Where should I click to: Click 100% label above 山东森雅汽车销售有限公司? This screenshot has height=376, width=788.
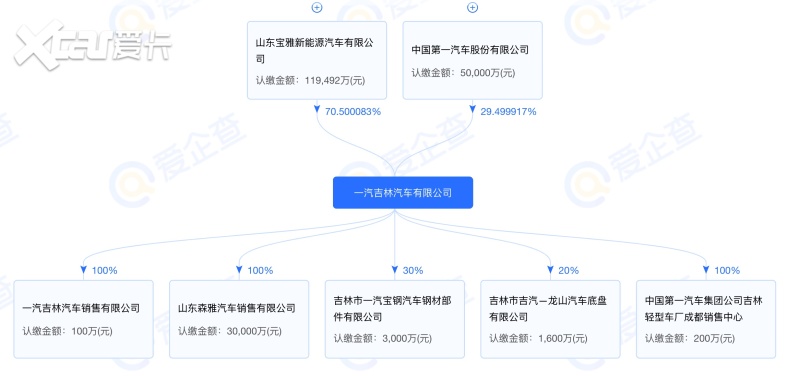point(260,270)
